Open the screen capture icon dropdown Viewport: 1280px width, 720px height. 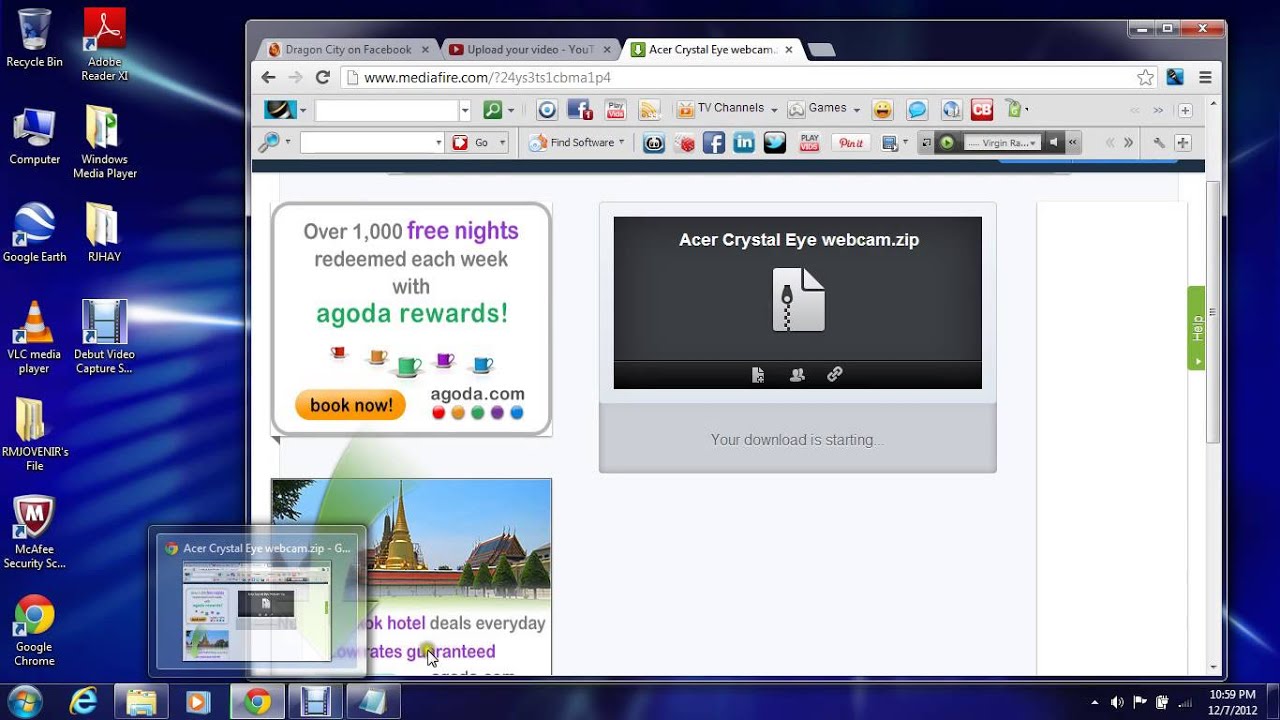pyautogui.click(x=905, y=143)
